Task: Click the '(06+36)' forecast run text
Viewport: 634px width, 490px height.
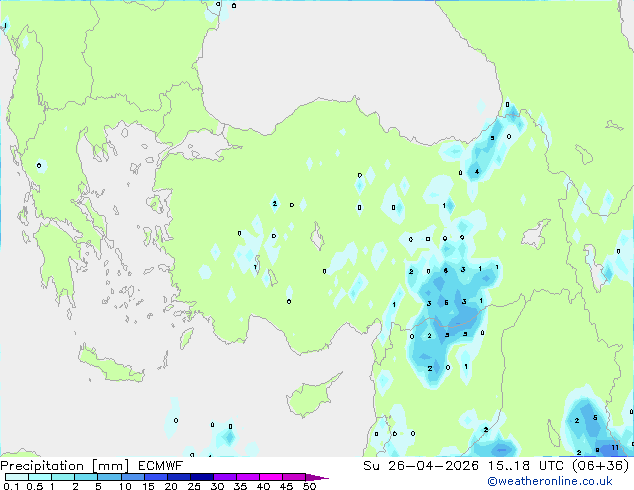Action: tap(601, 466)
